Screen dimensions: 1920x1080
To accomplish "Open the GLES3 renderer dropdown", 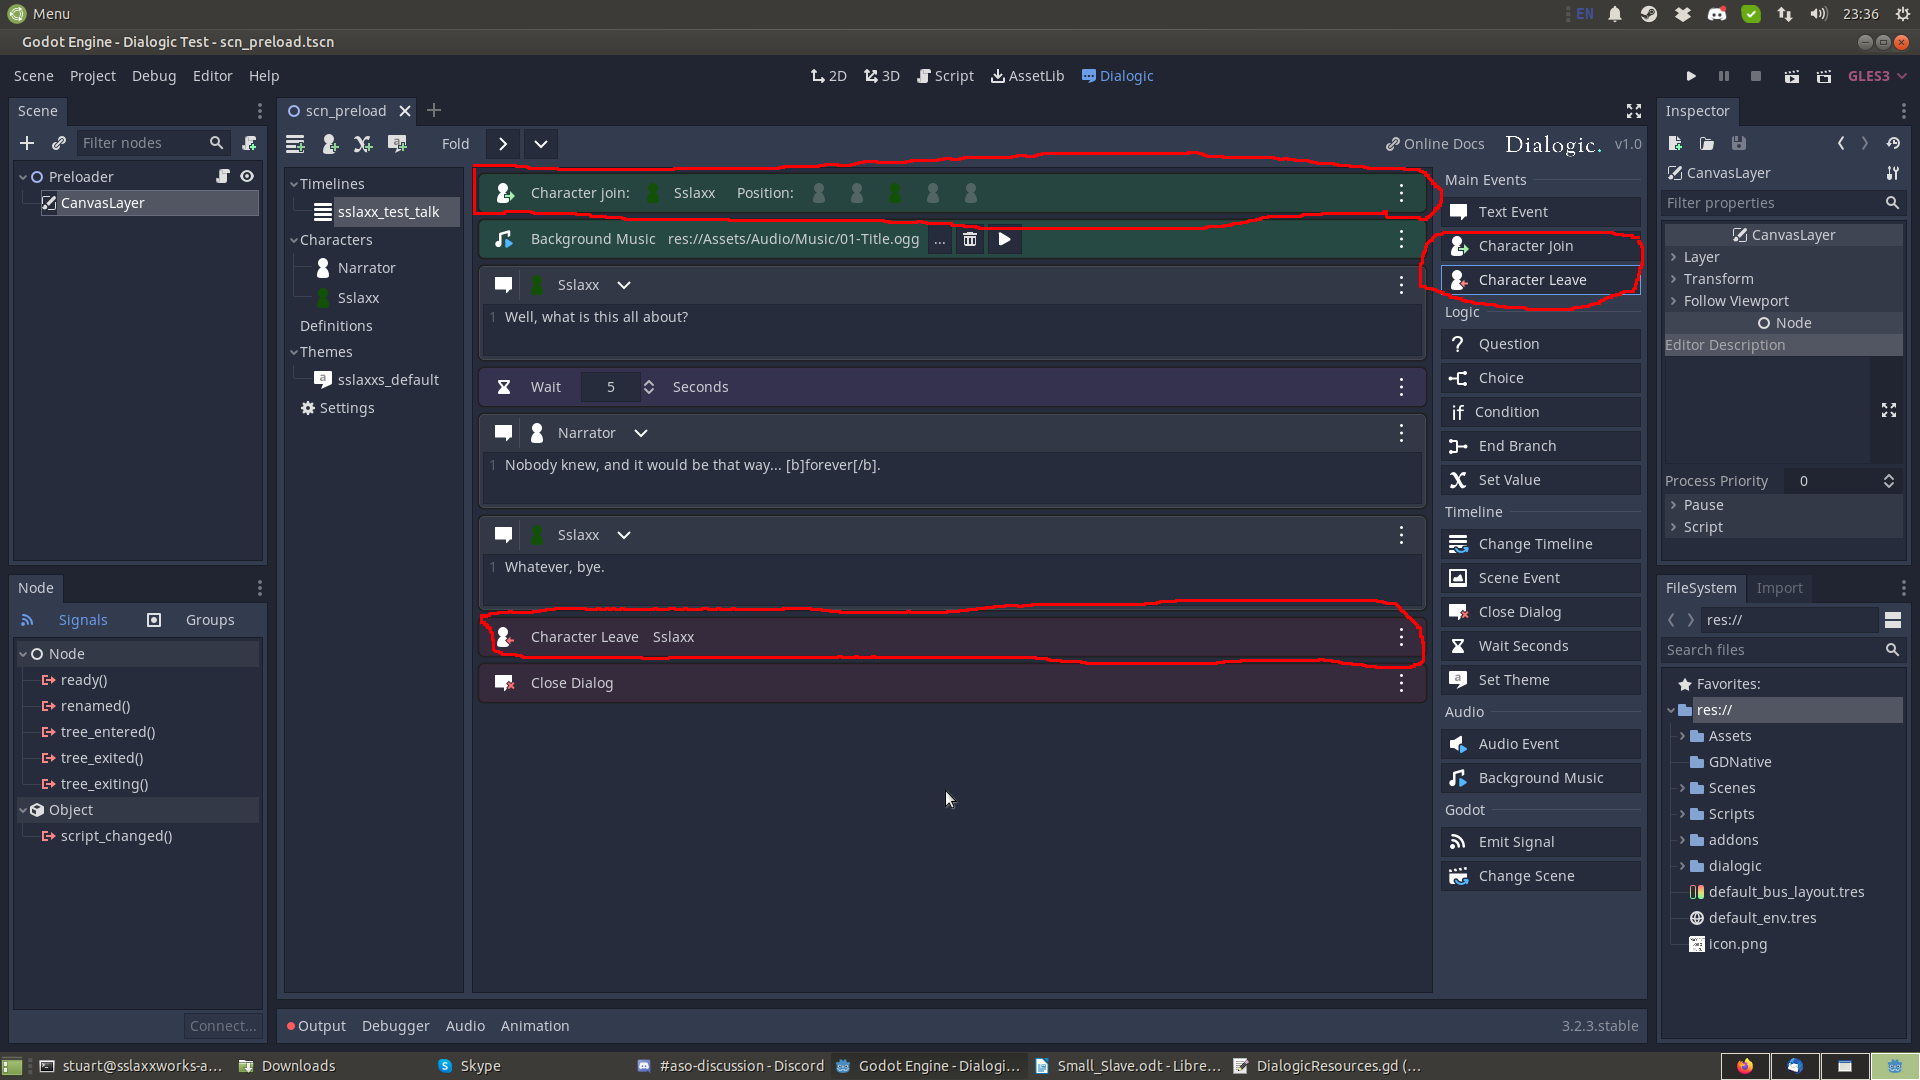I will (x=1875, y=76).
